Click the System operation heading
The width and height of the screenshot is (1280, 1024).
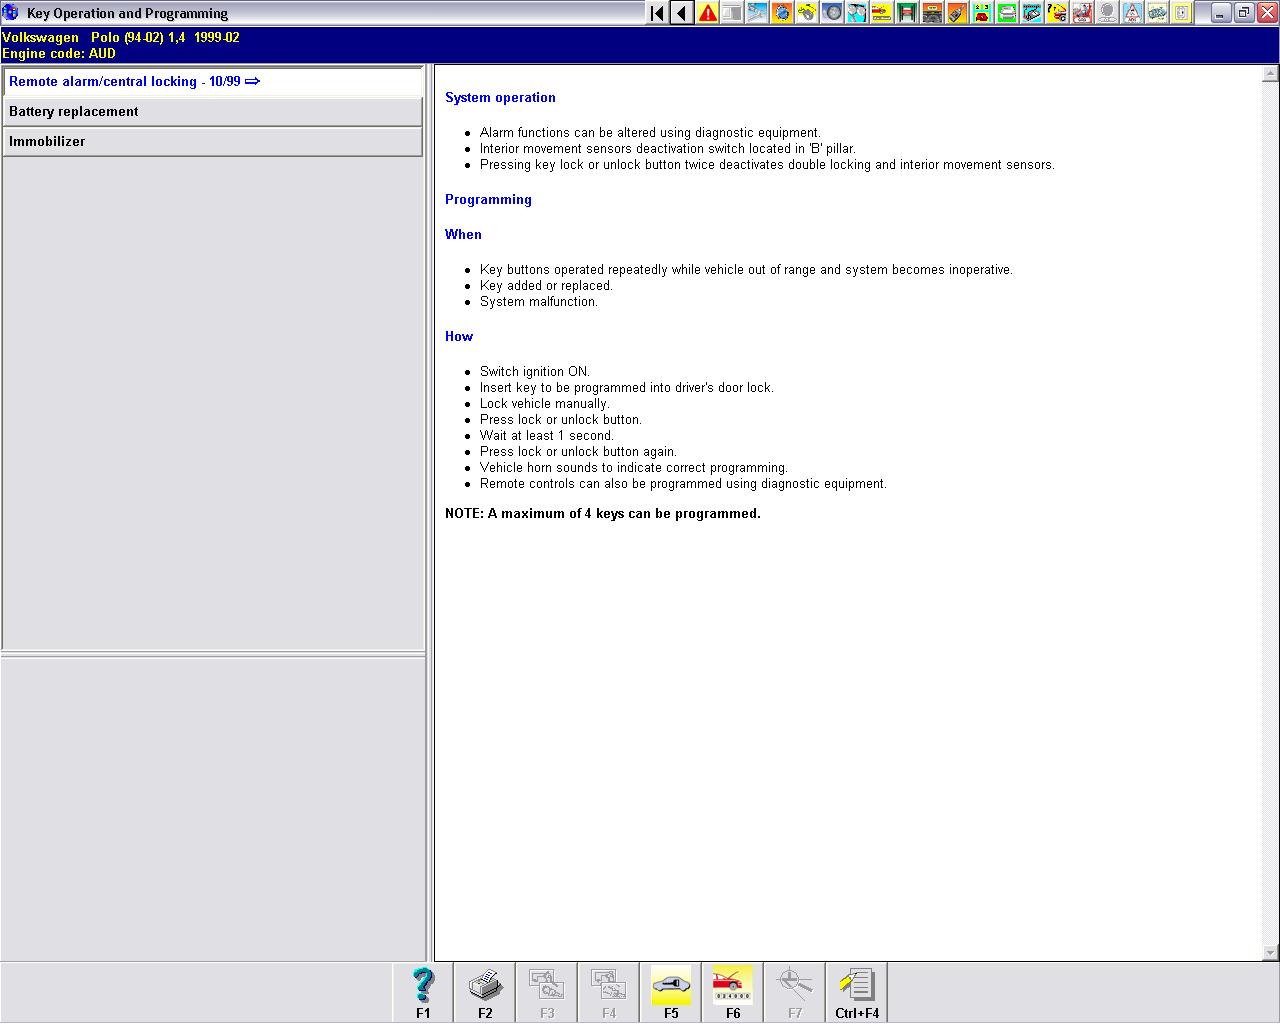[500, 98]
